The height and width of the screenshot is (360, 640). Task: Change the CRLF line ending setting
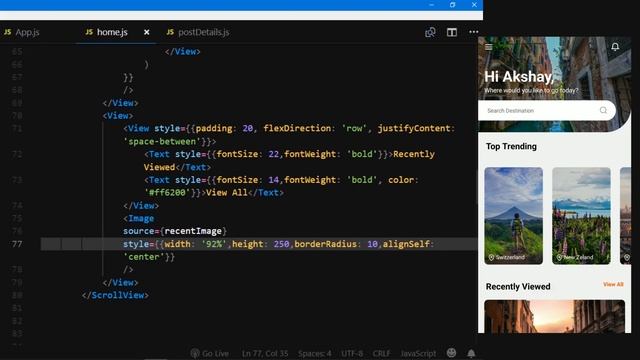[x=381, y=353]
